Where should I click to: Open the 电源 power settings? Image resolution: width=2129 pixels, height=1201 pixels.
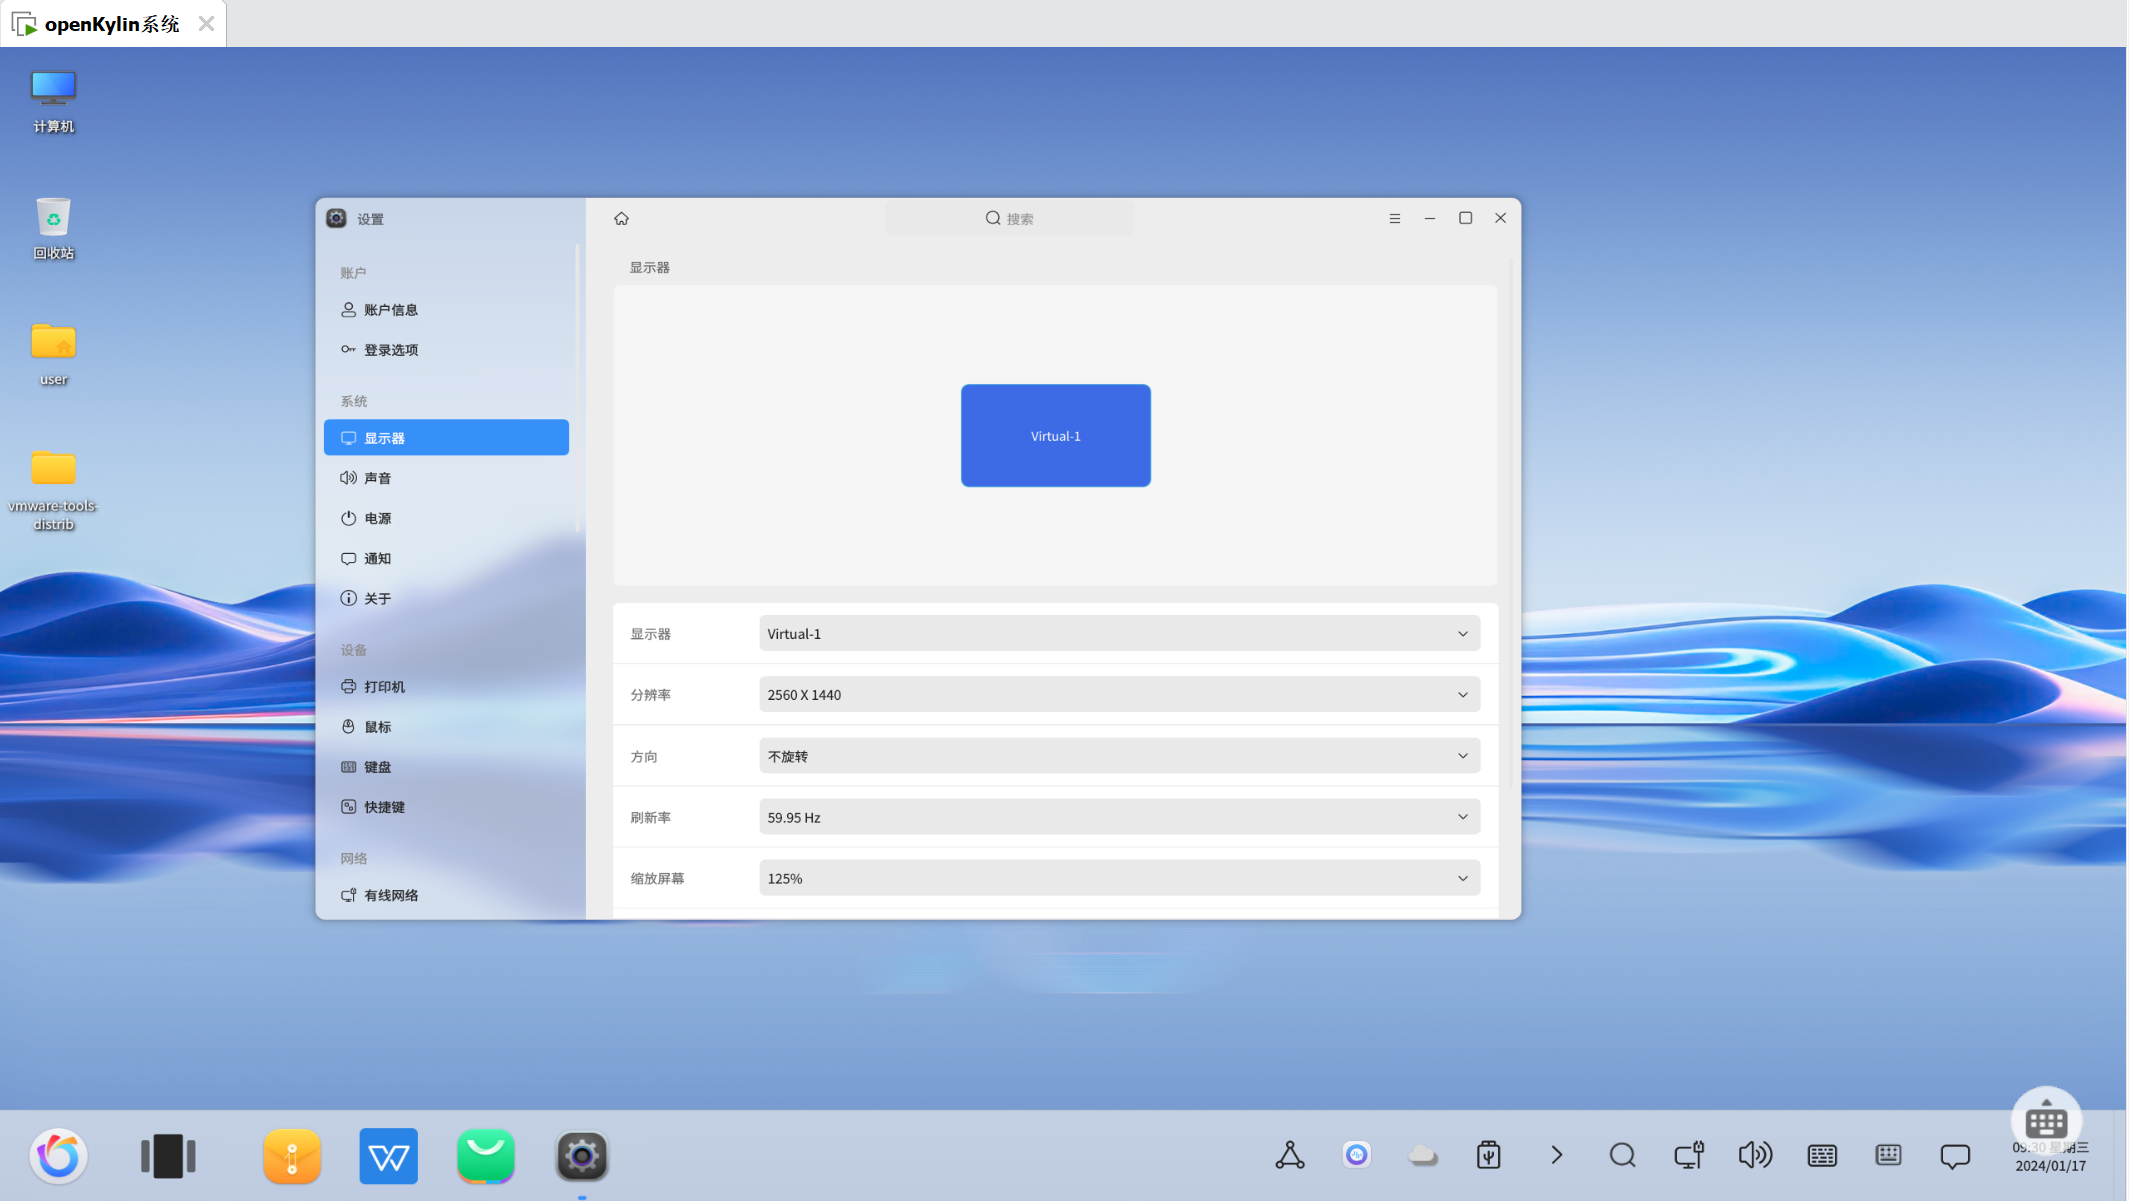[x=446, y=518]
